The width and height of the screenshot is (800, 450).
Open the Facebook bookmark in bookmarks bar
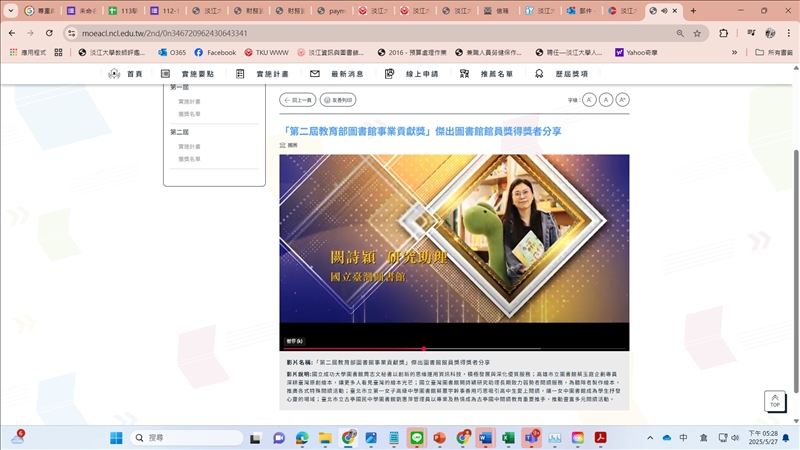[215, 52]
